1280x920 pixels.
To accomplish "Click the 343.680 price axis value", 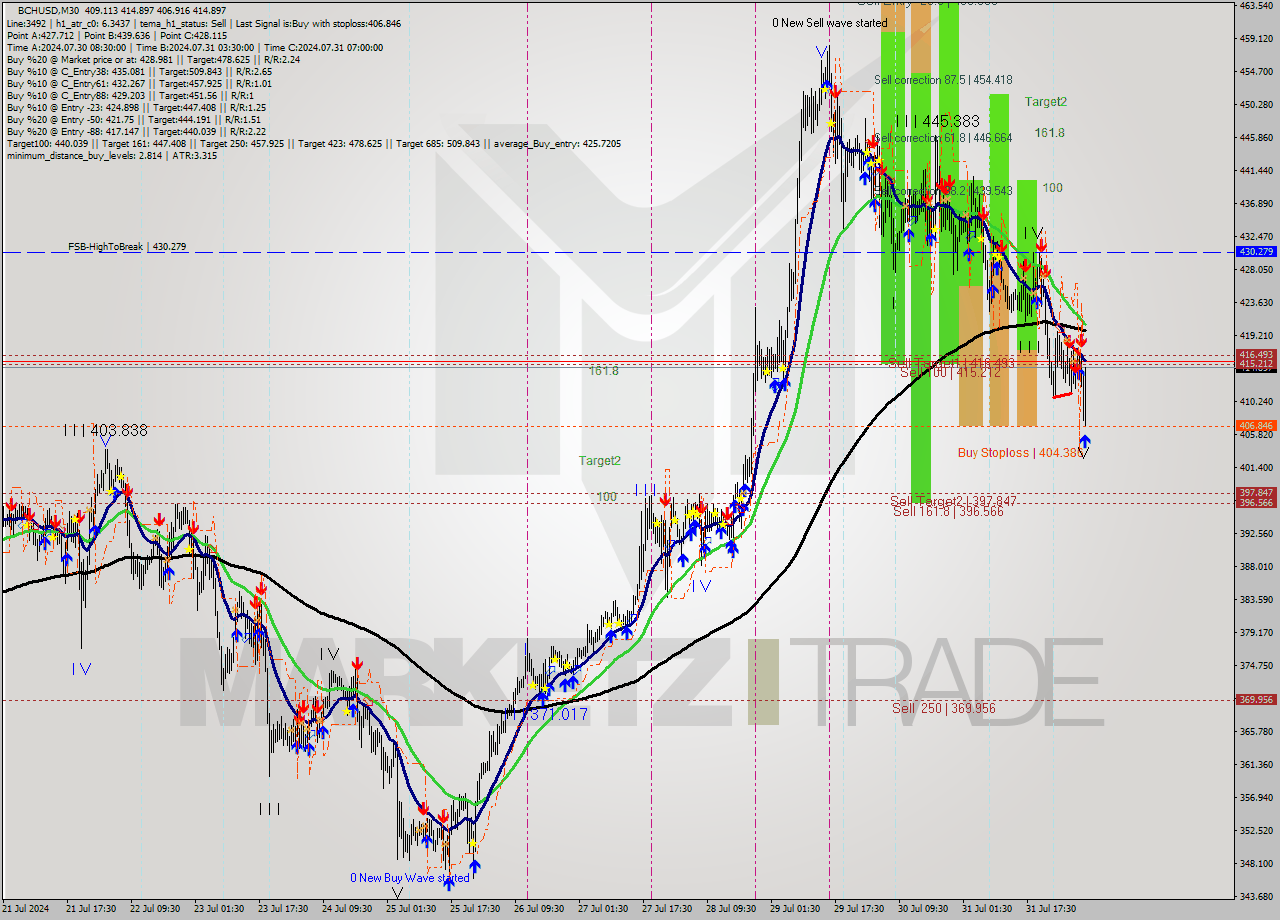I will pyautogui.click(x=1256, y=896).
